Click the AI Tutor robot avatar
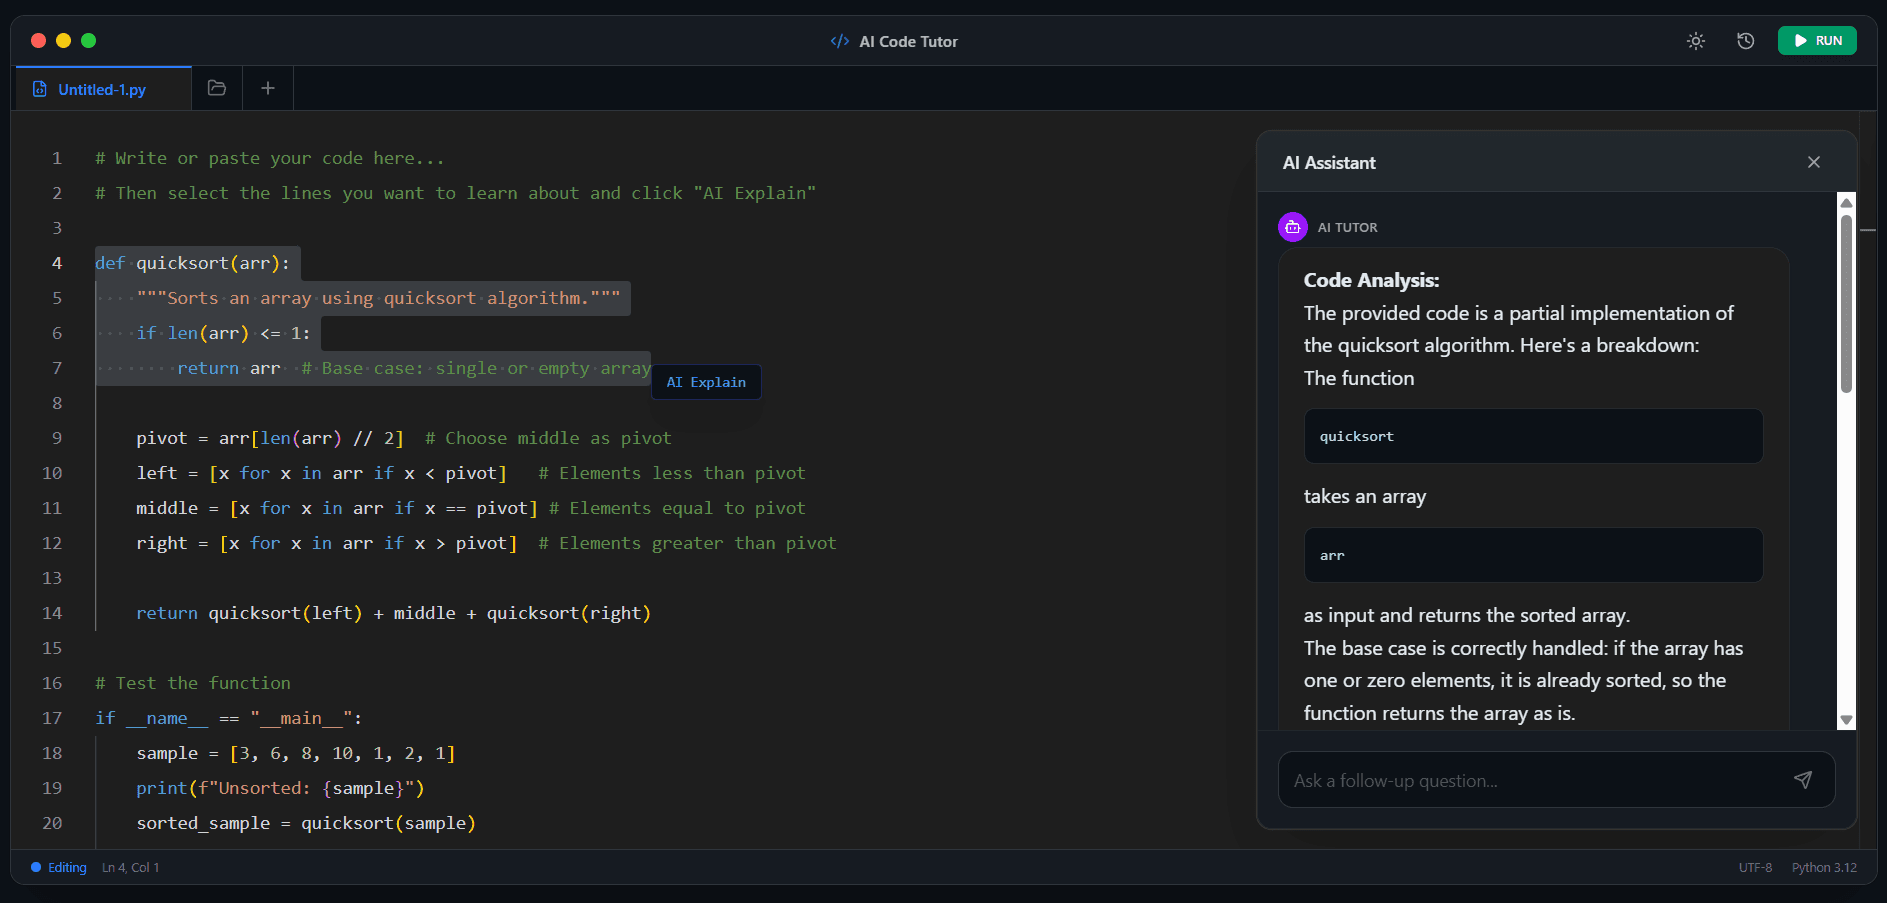The height and width of the screenshot is (903, 1887). pyautogui.click(x=1293, y=227)
